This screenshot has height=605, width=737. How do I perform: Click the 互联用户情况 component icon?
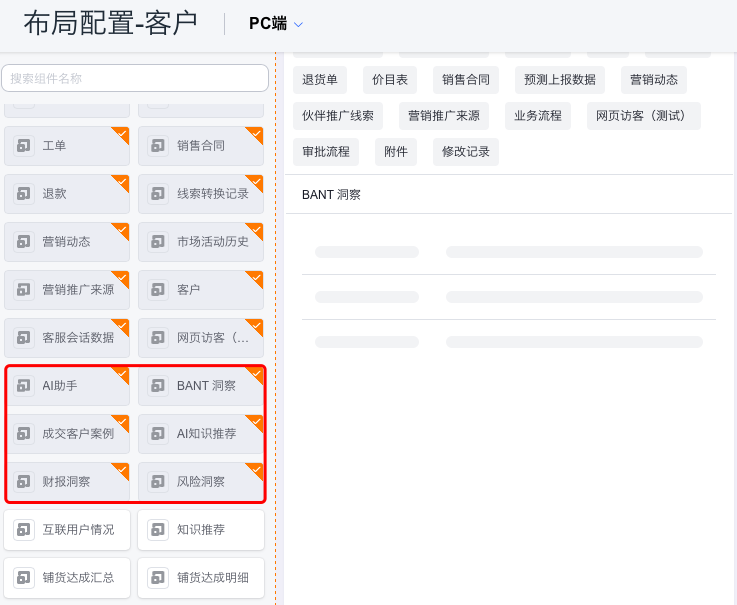(24, 530)
